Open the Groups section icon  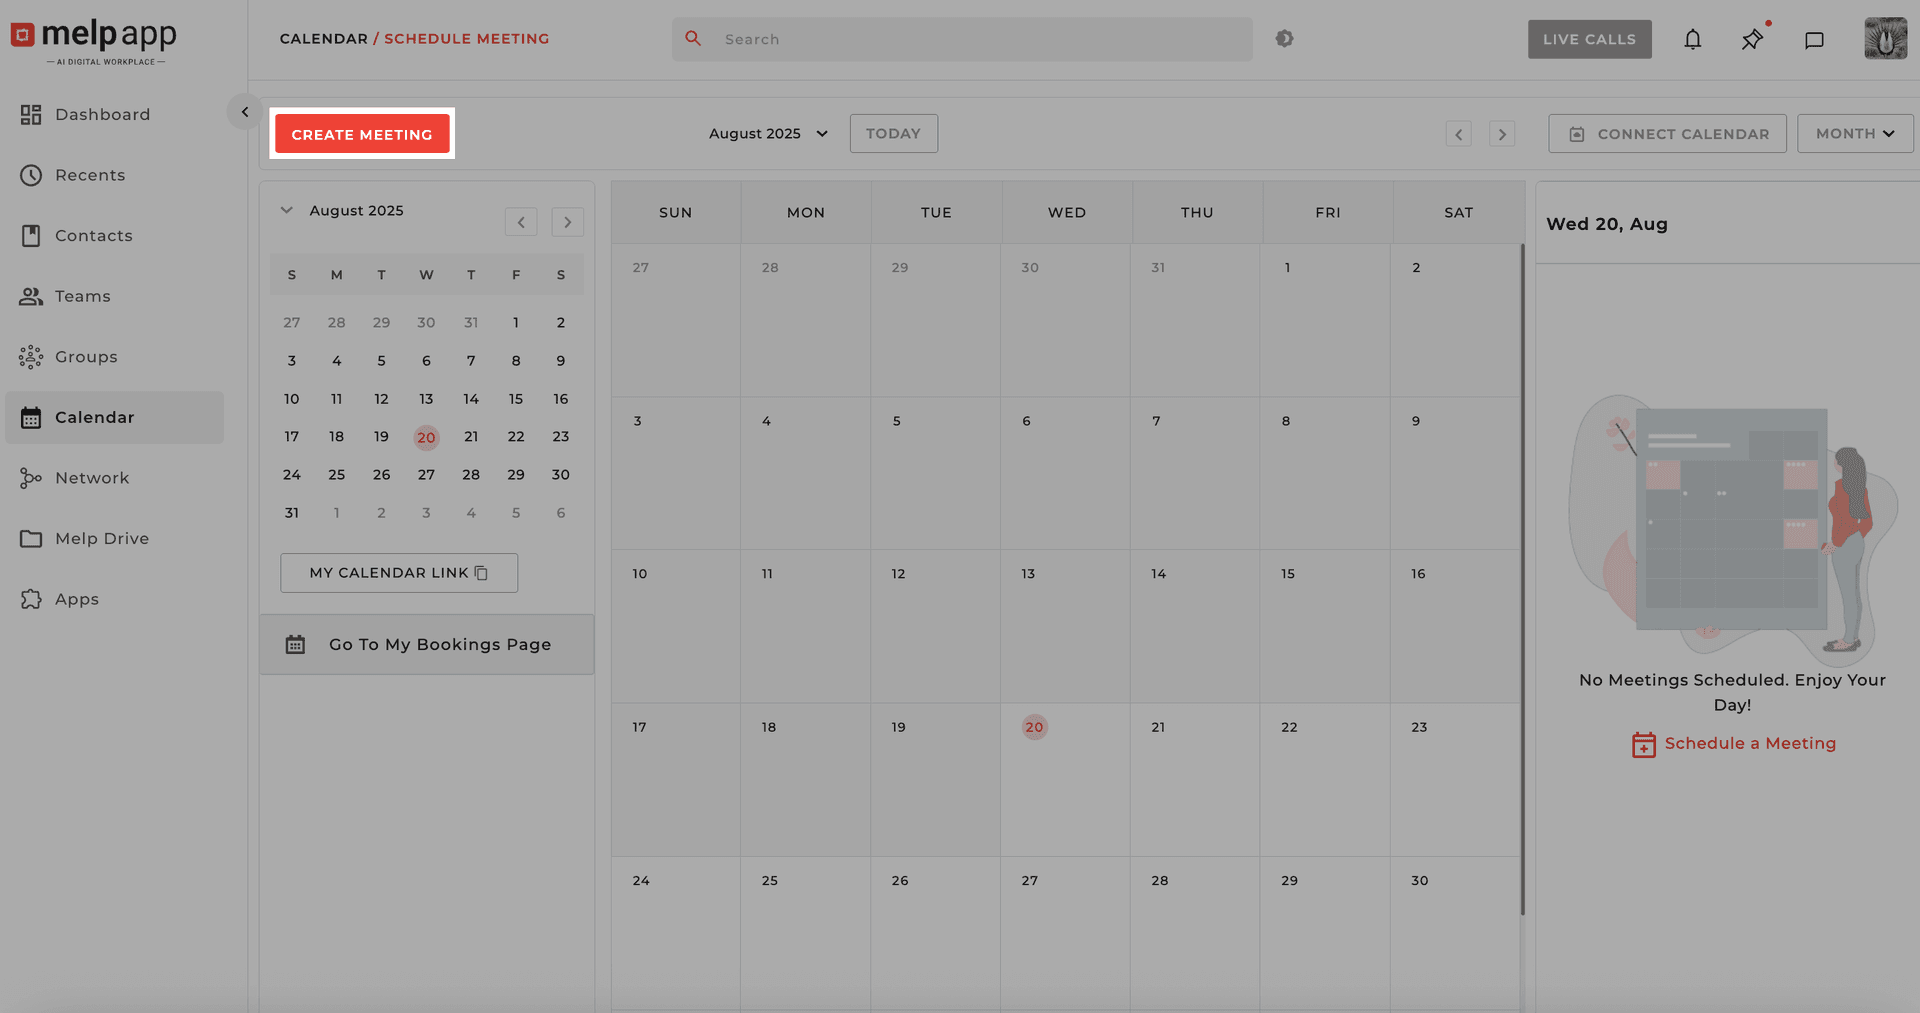[31, 356]
